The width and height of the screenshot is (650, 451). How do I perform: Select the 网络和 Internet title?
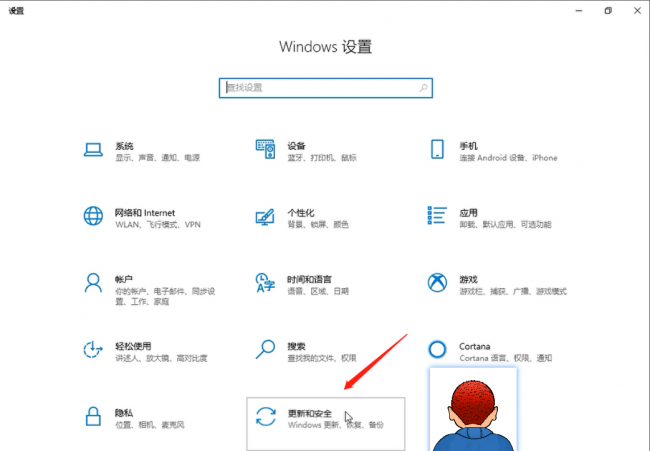pos(145,213)
